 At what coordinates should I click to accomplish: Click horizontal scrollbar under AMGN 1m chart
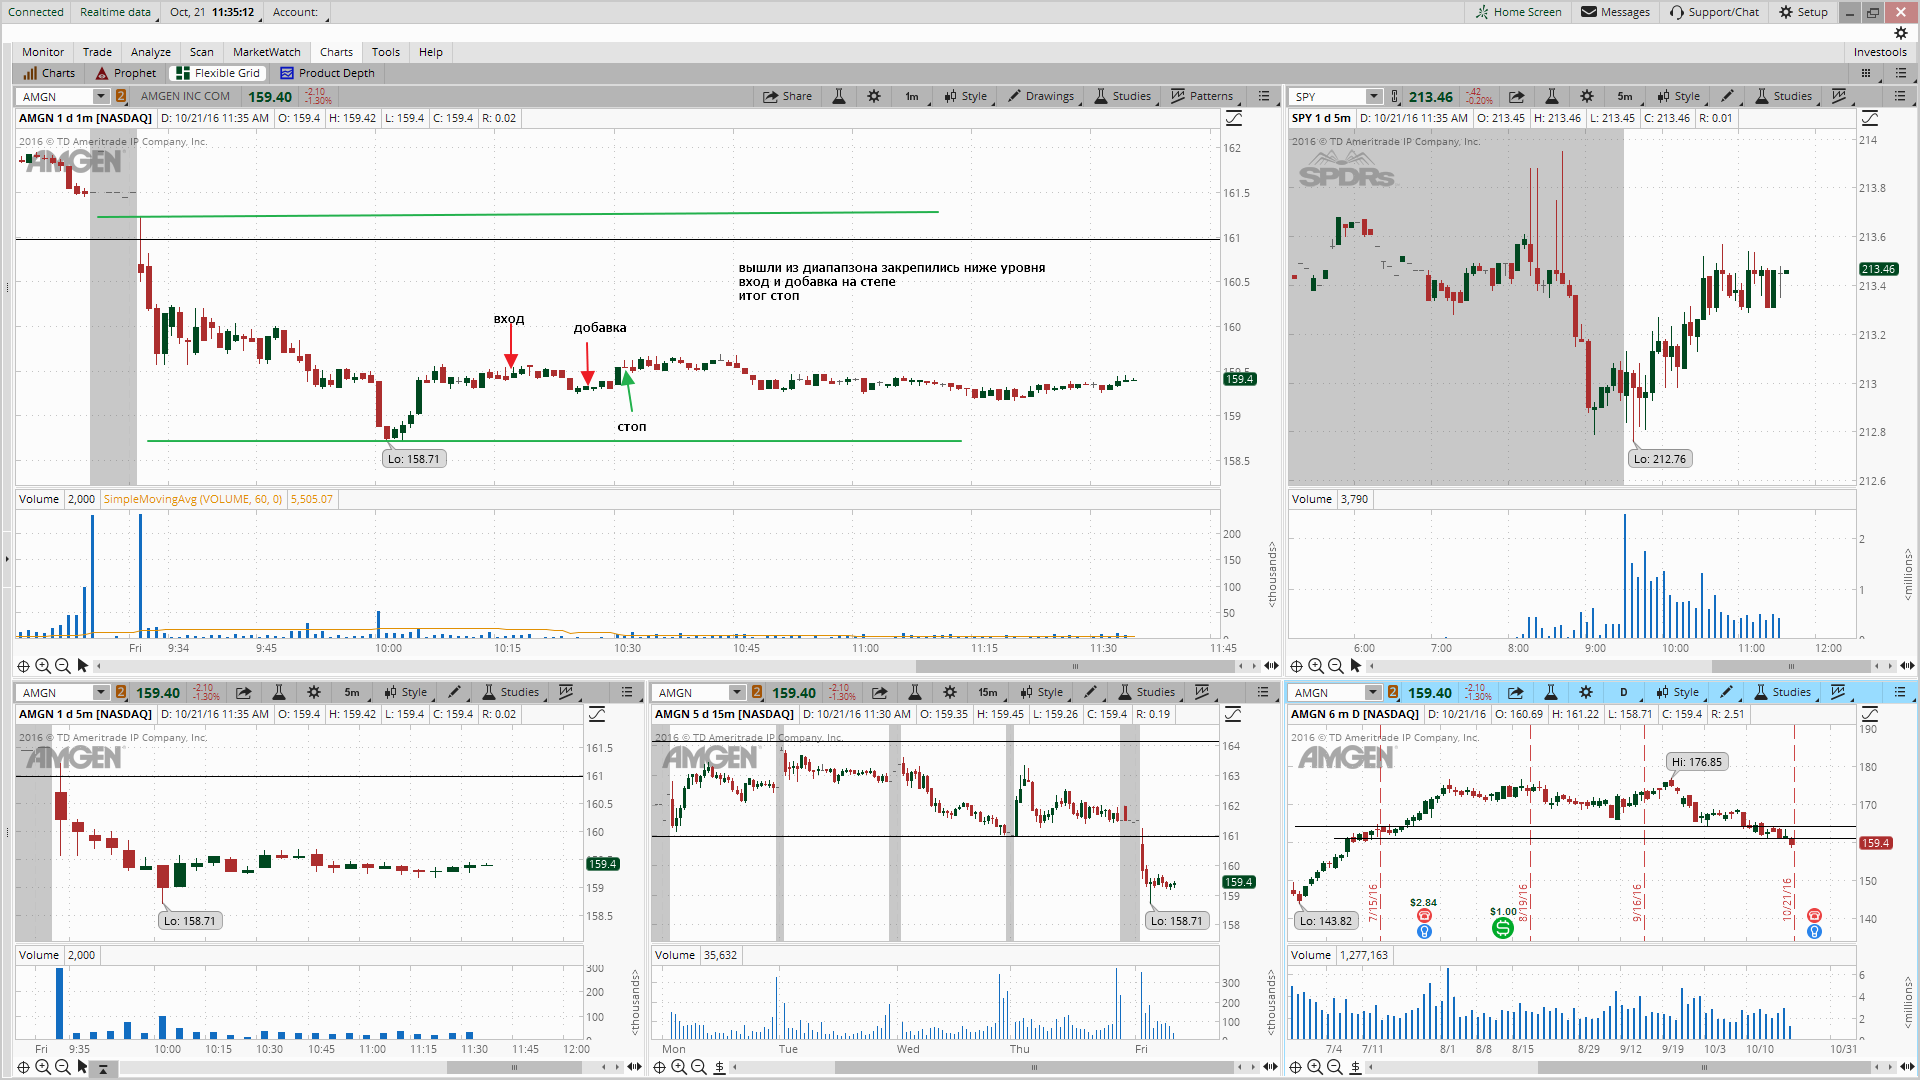point(1075,666)
